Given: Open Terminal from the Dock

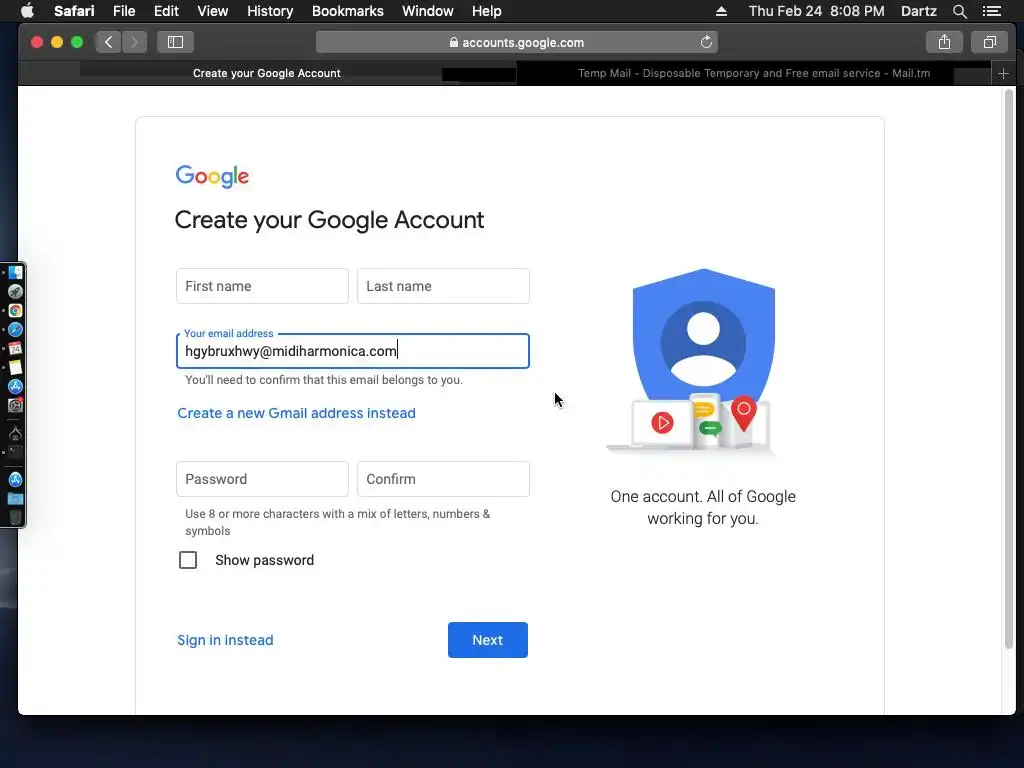Looking at the screenshot, I should point(16,452).
